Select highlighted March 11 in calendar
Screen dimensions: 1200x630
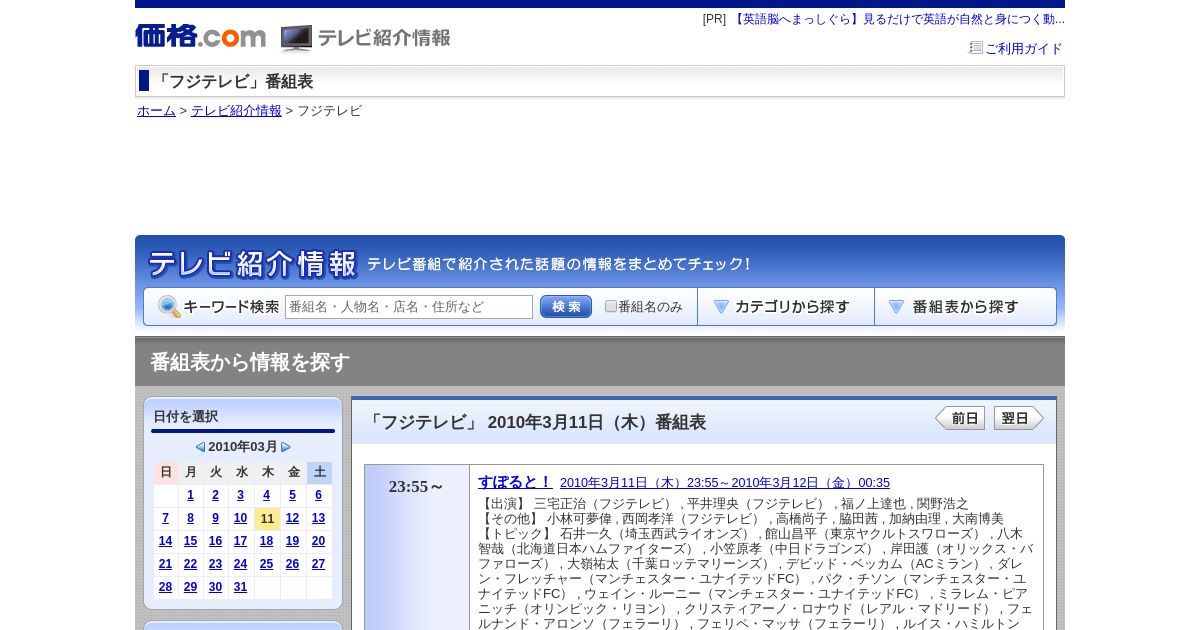point(267,518)
